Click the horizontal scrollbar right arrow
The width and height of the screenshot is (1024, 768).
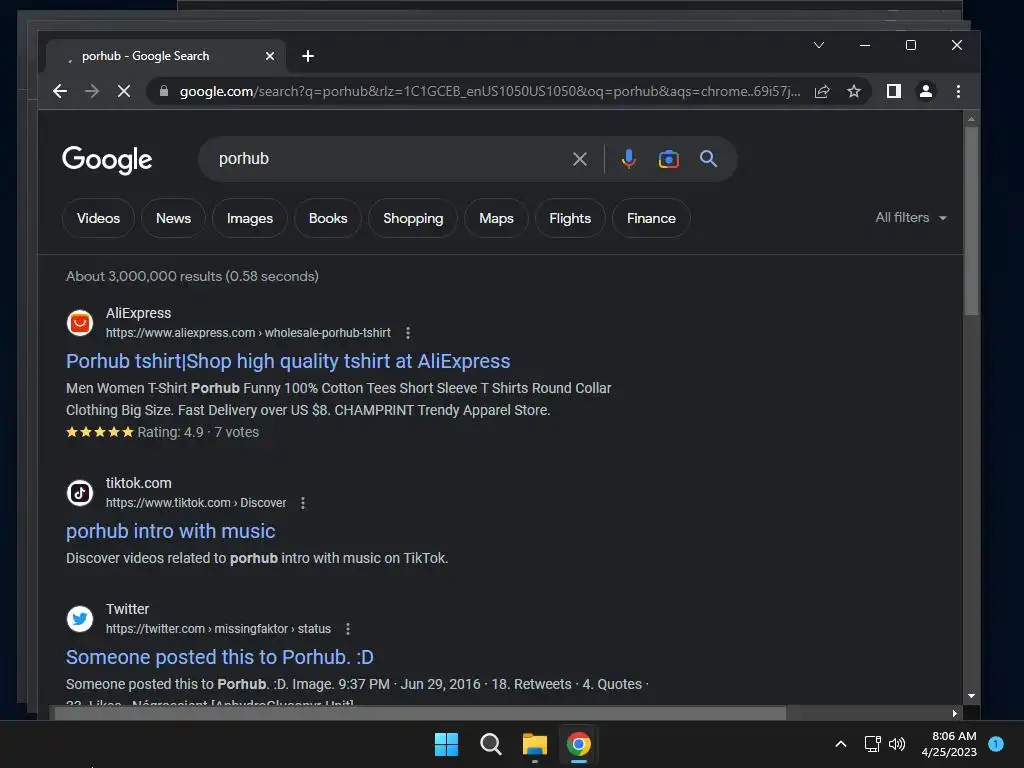coord(955,713)
